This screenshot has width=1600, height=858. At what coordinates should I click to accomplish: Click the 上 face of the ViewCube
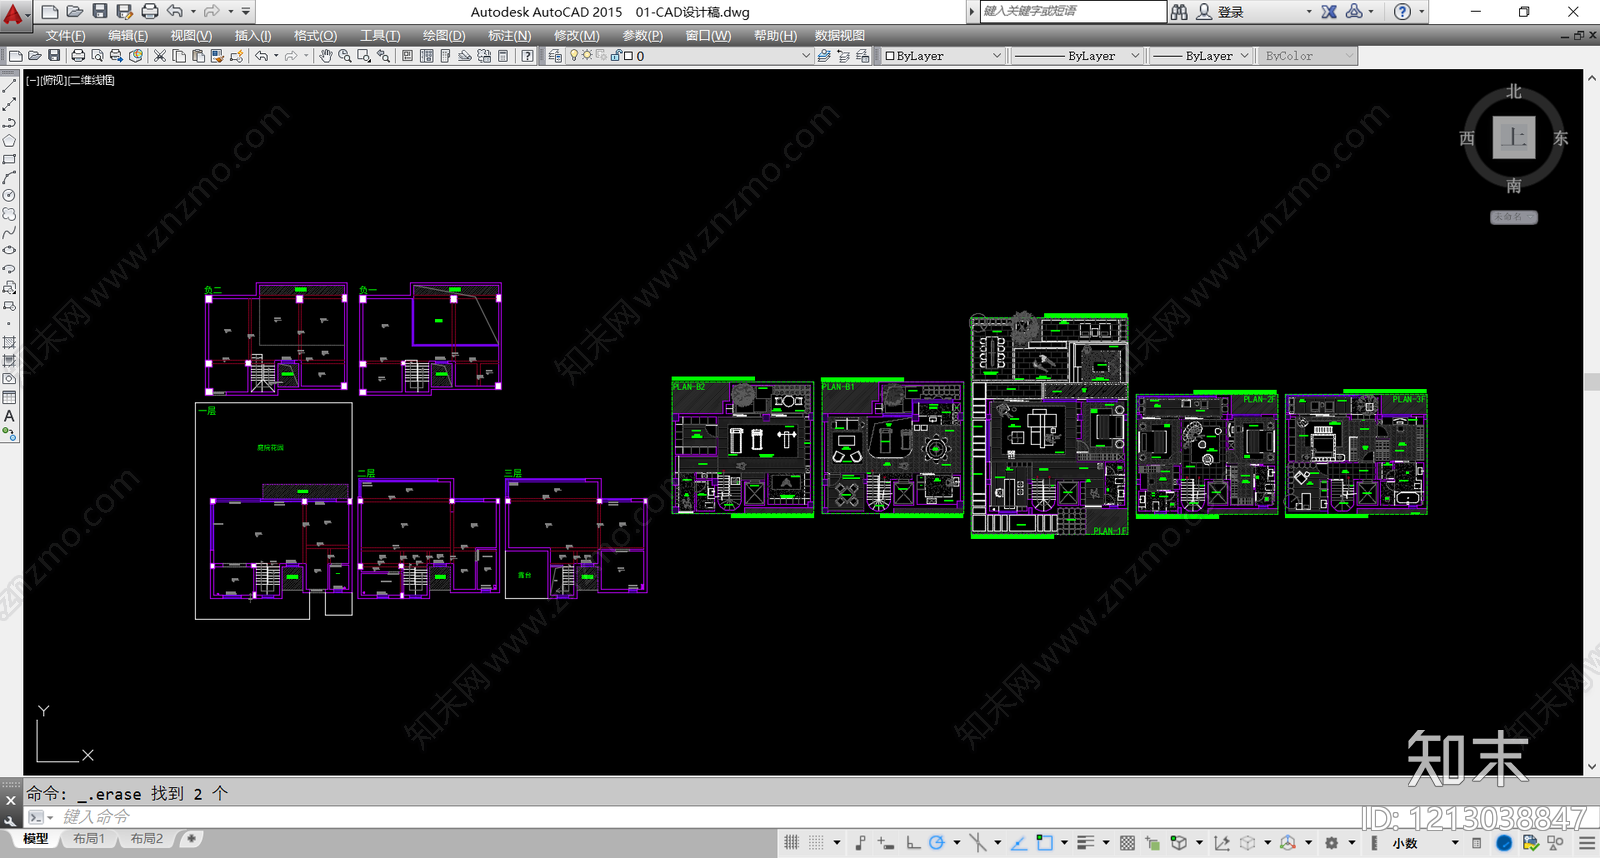pyautogui.click(x=1514, y=137)
